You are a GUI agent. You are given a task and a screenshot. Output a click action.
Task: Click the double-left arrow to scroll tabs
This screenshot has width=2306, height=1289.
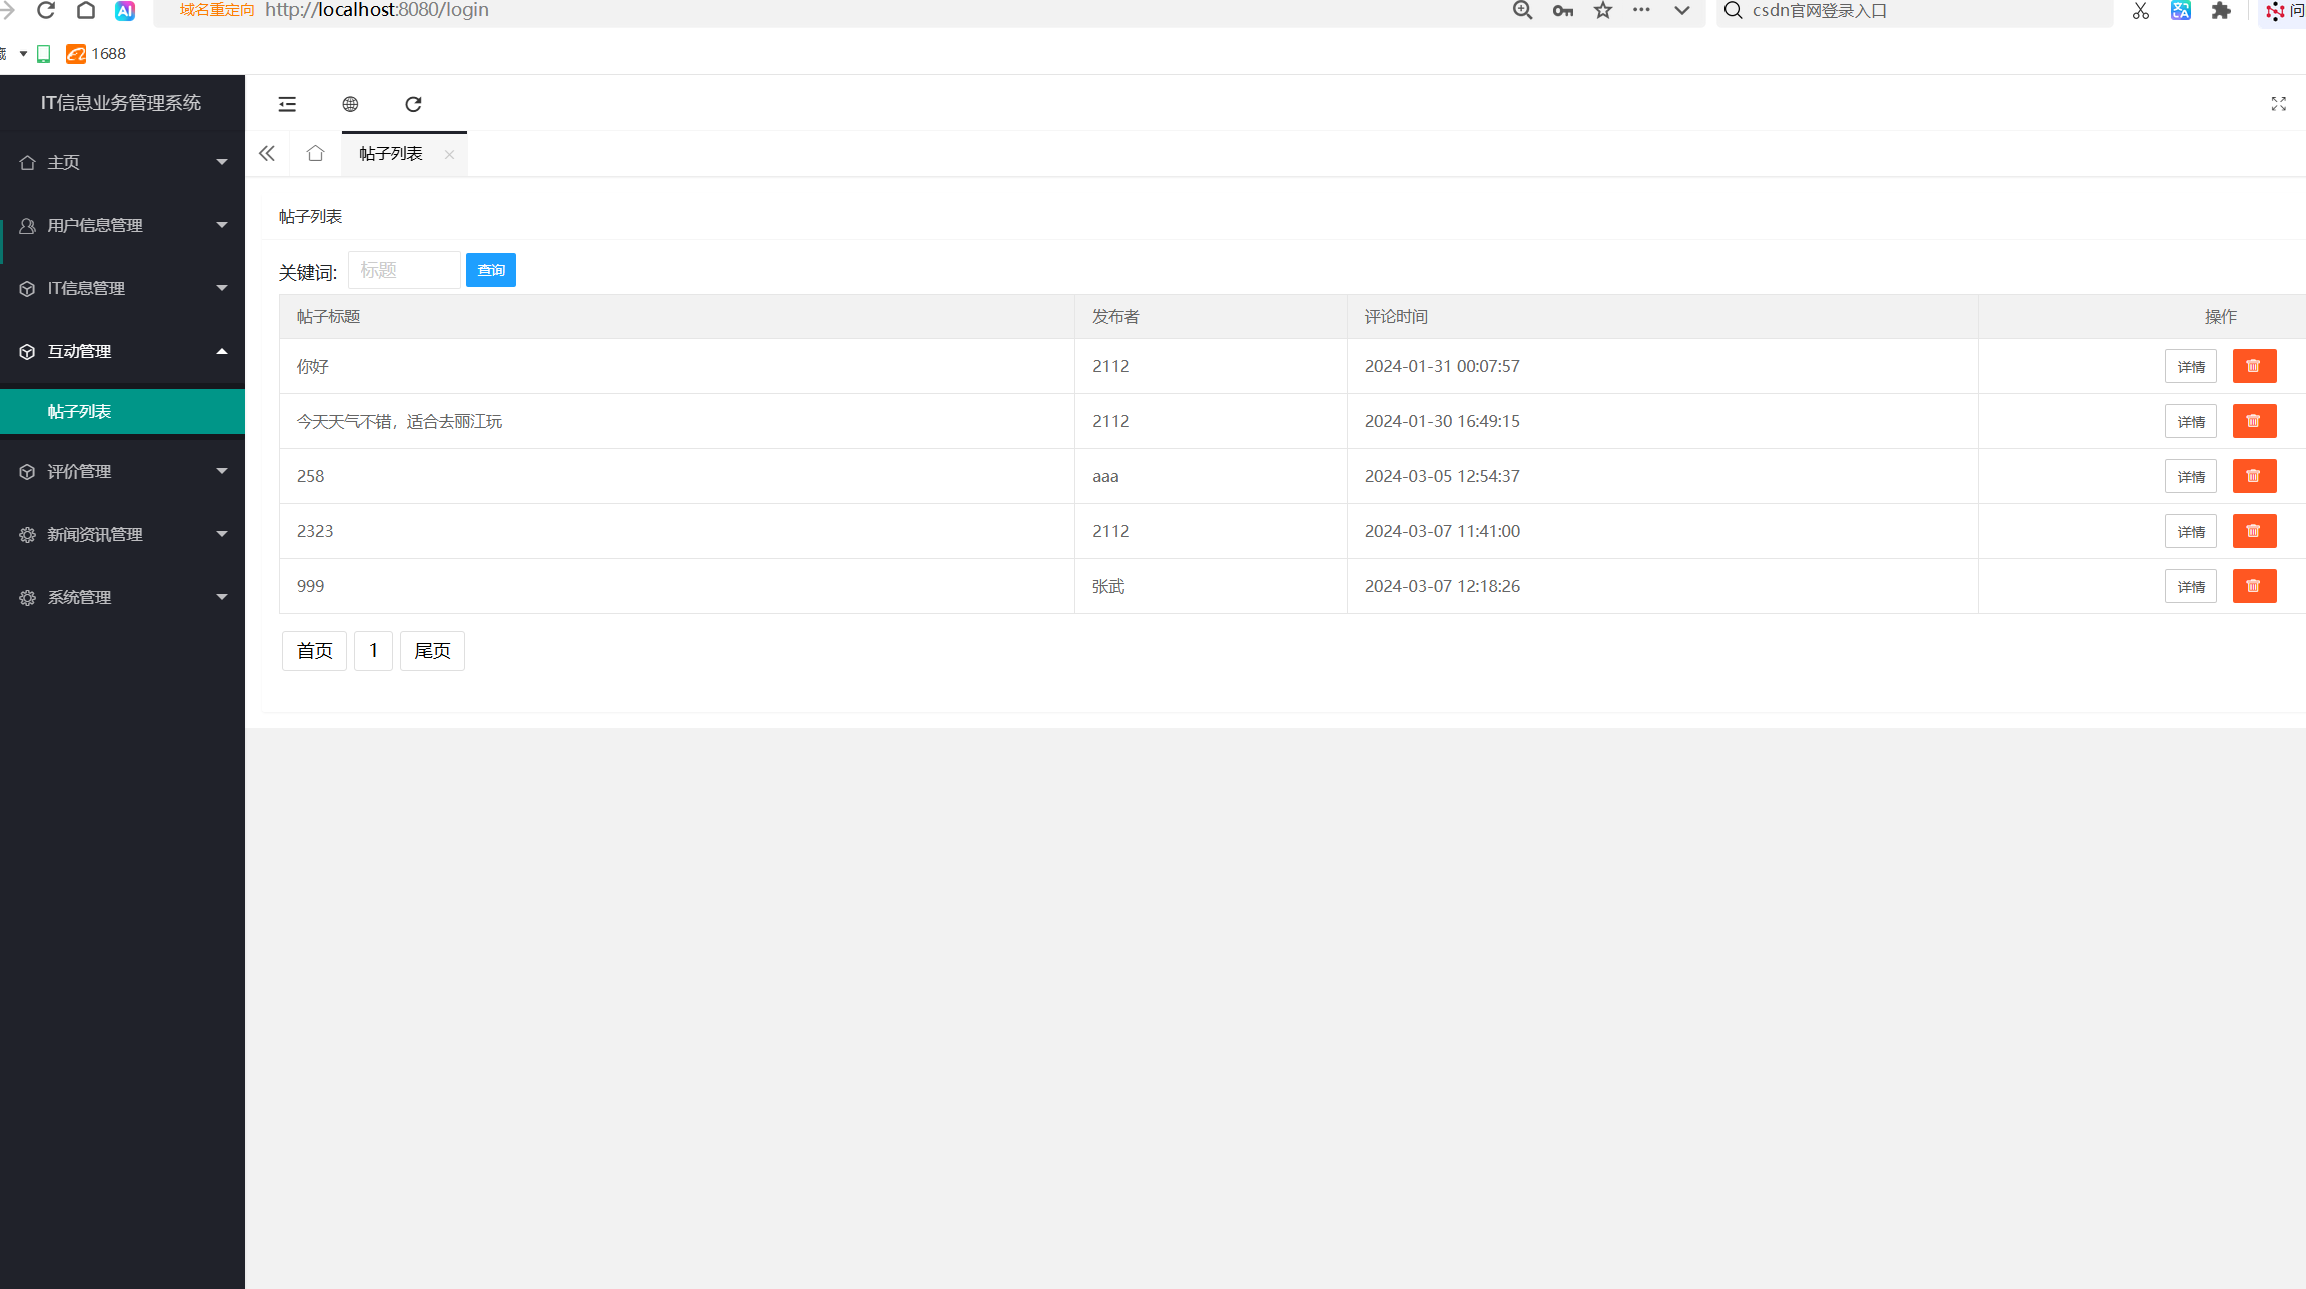point(267,153)
